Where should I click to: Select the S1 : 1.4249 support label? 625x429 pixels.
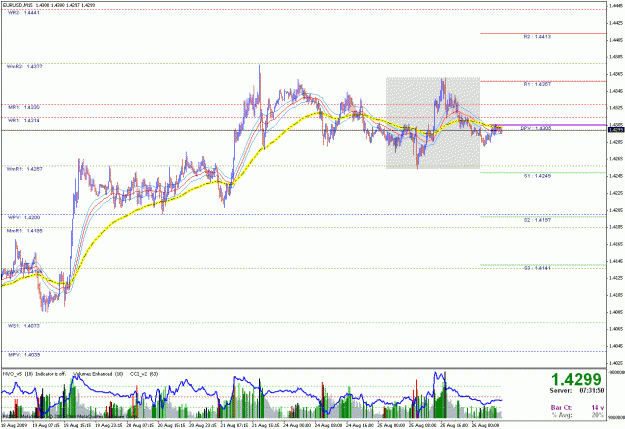coord(537,176)
